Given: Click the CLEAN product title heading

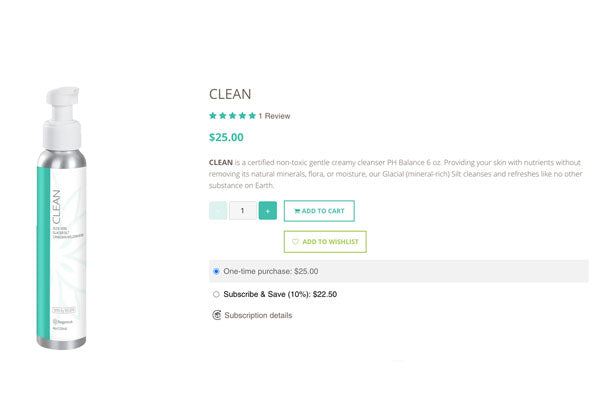Looking at the screenshot, I should click(x=230, y=94).
